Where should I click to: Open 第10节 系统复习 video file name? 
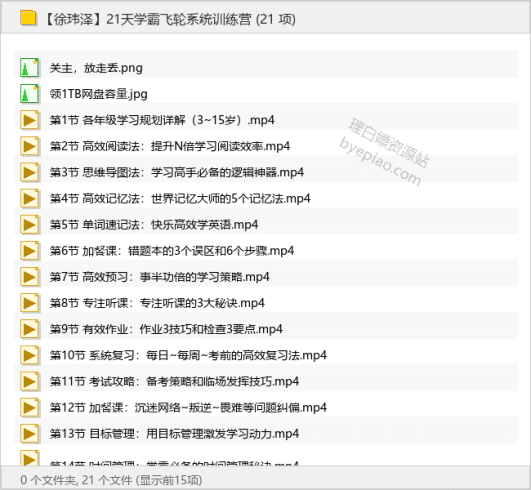(x=188, y=355)
